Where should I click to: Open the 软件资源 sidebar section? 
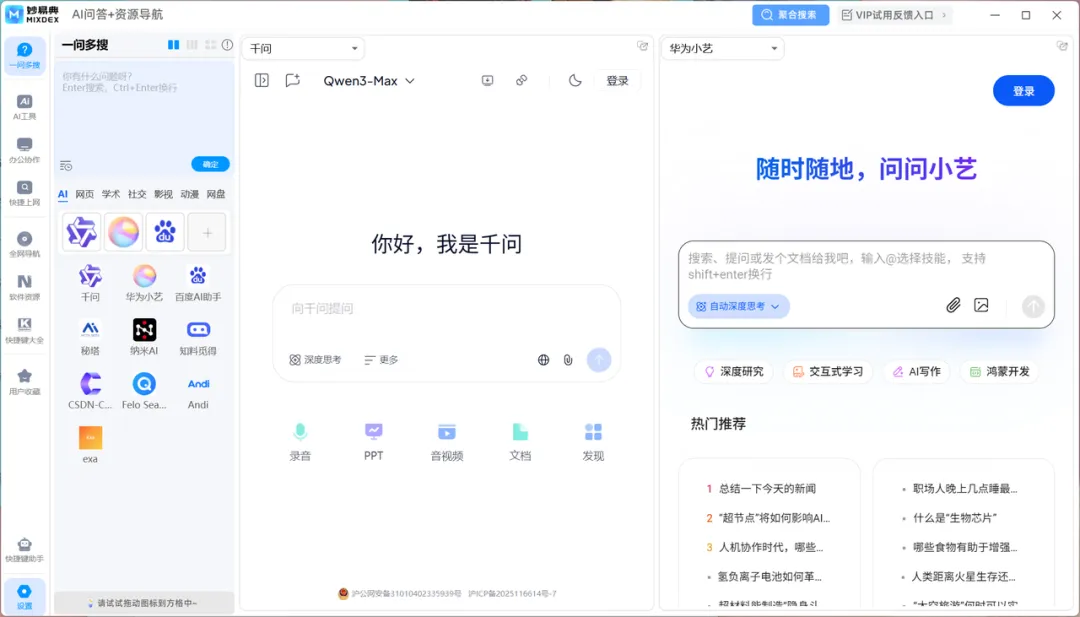pyautogui.click(x=24, y=288)
